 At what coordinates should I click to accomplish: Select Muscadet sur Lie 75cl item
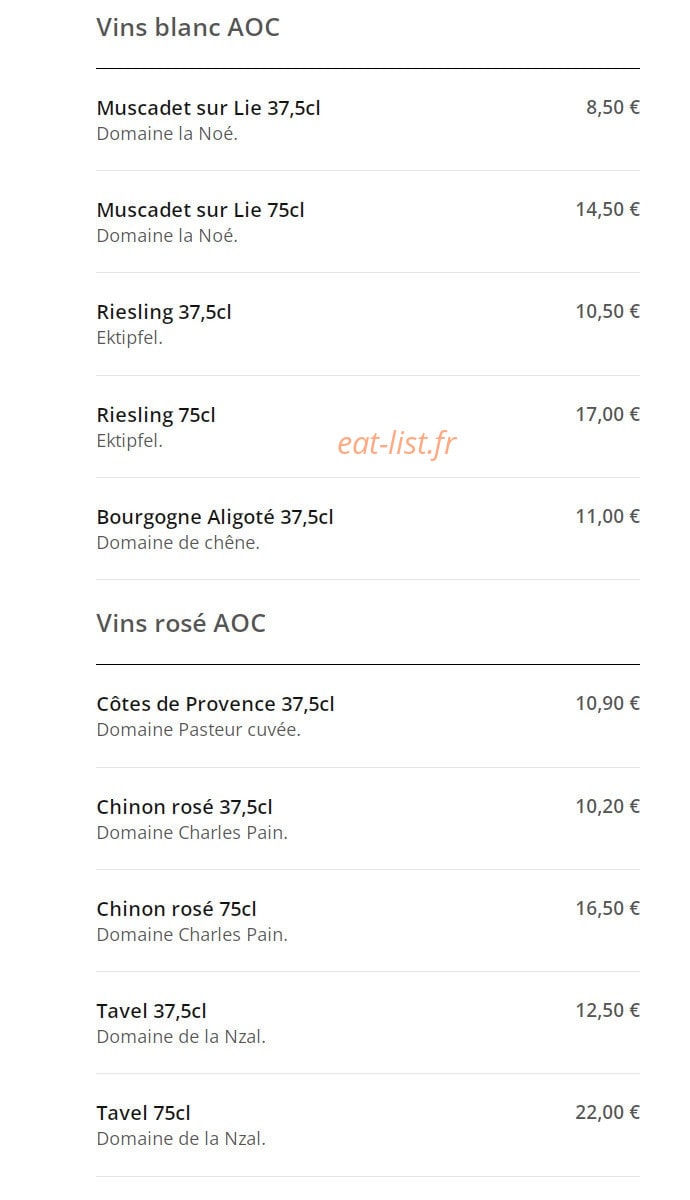click(368, 222)
